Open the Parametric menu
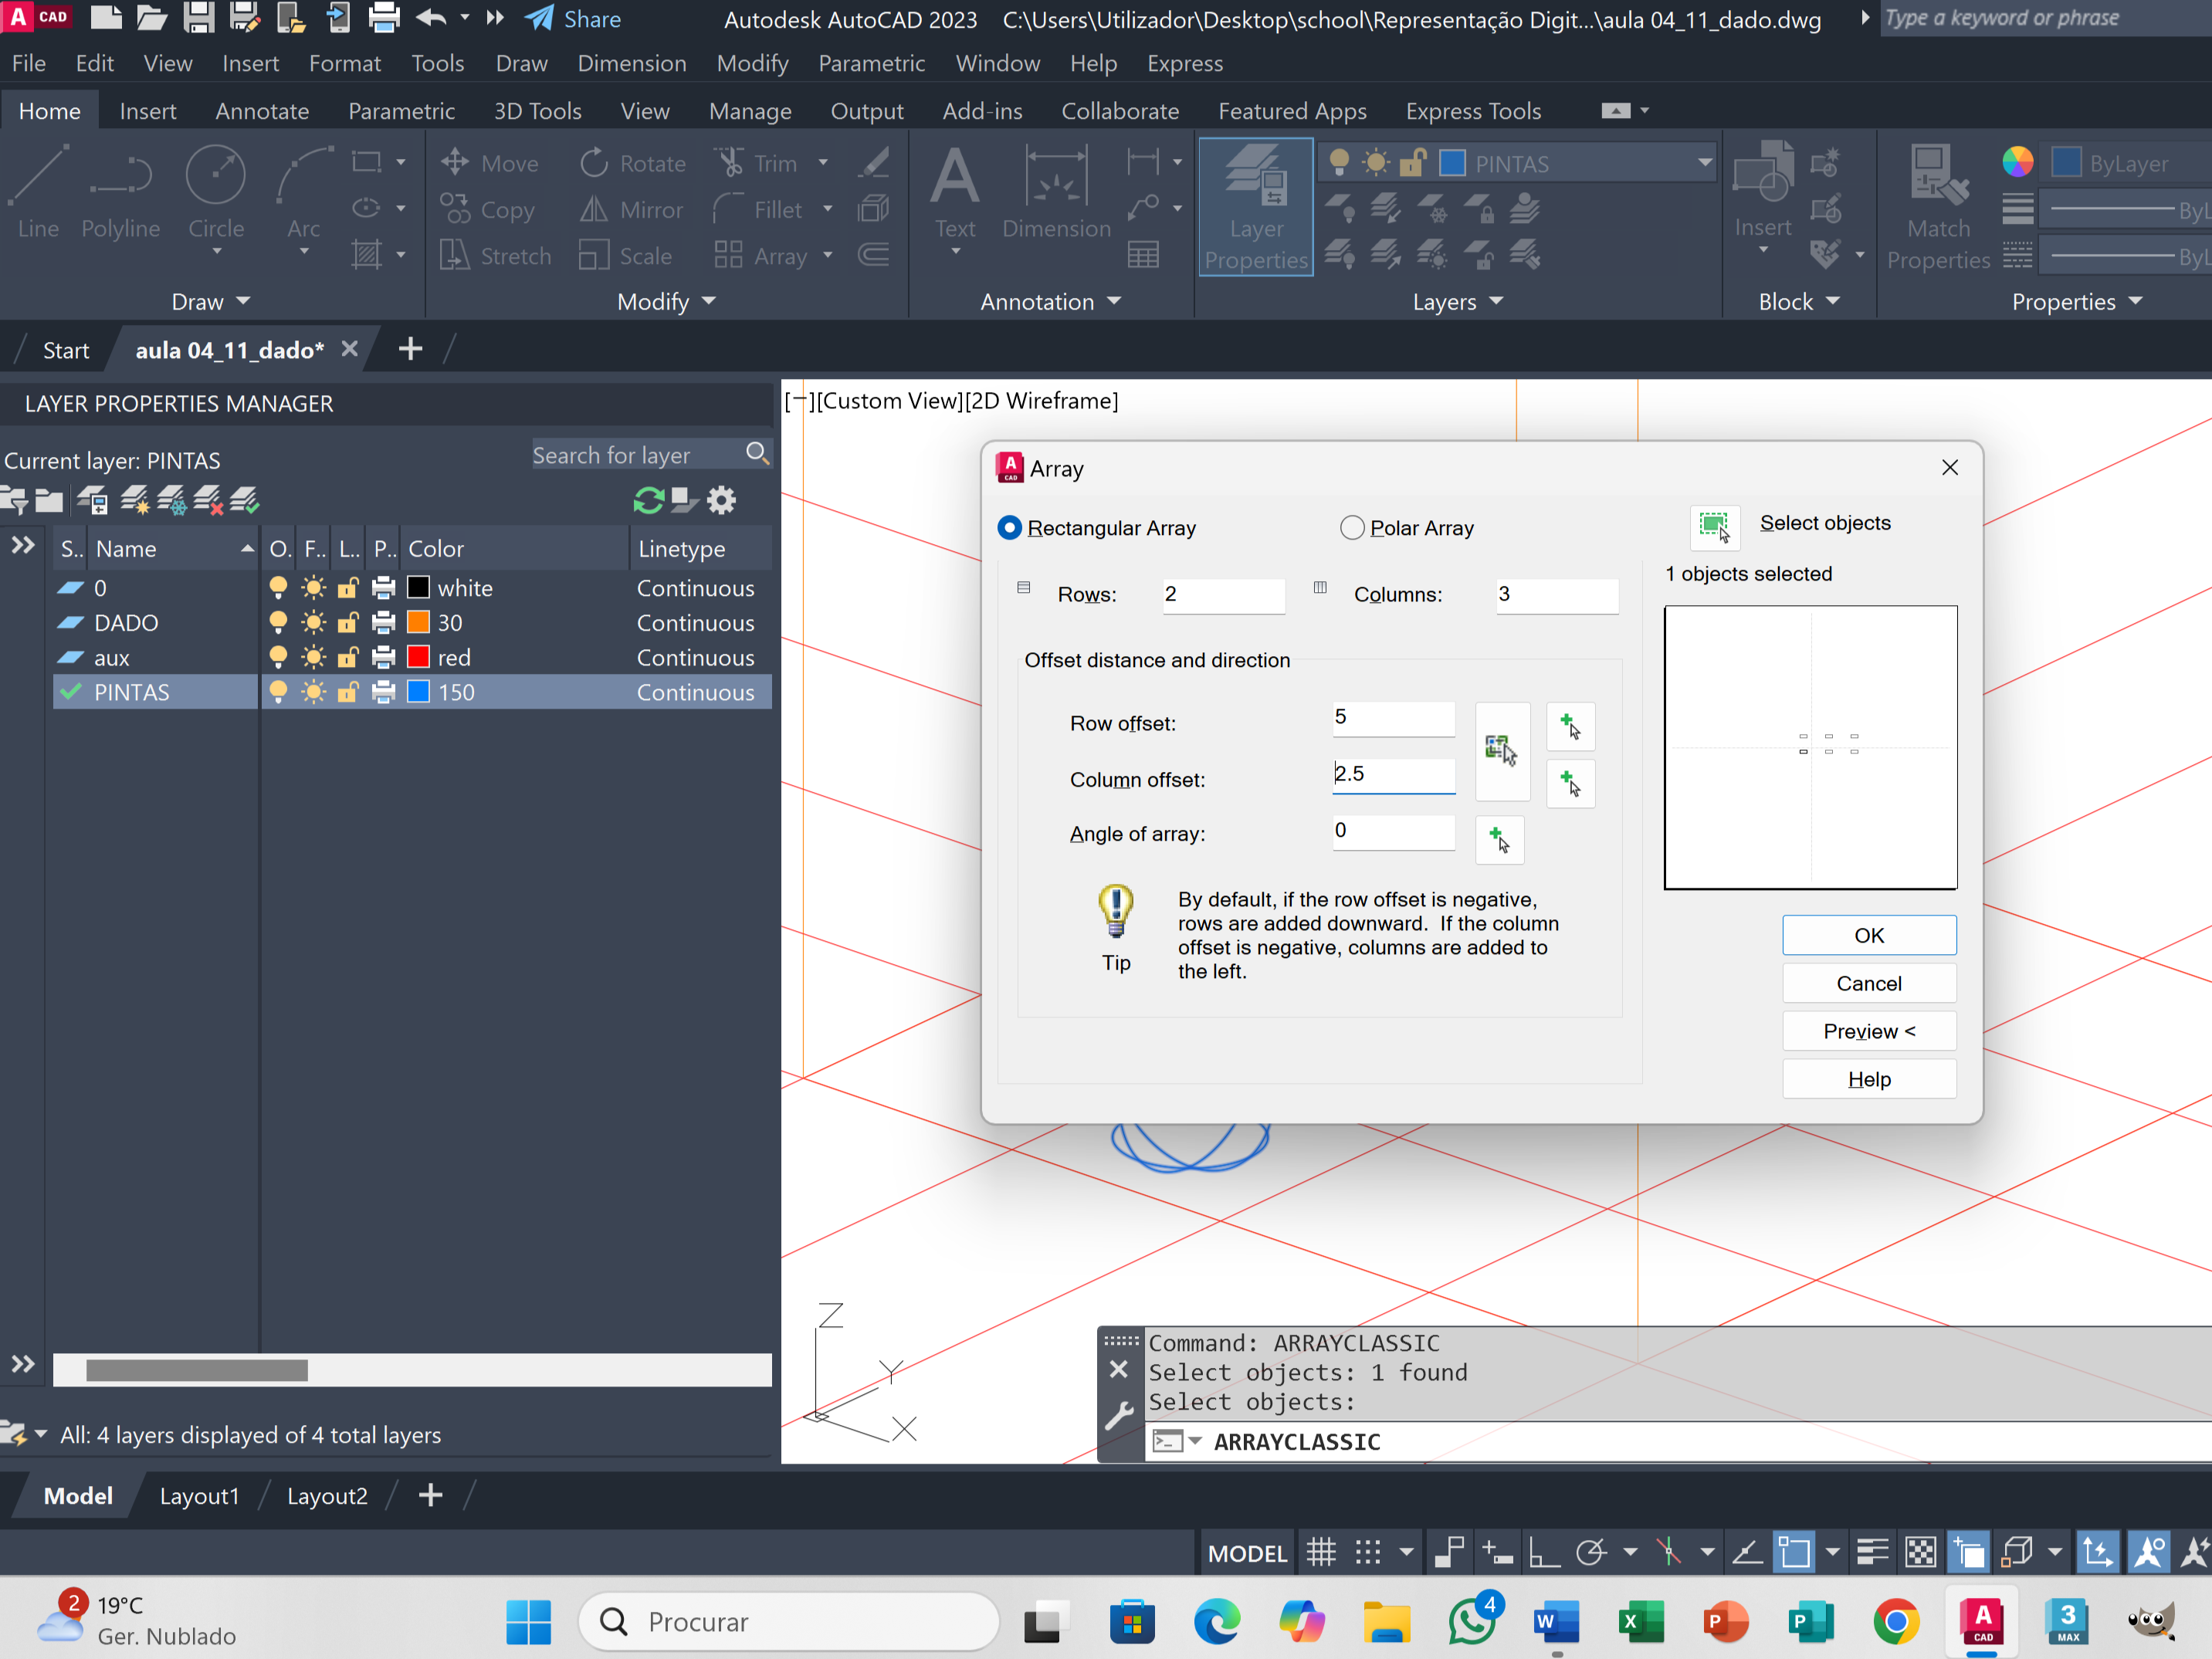The height and width of the screenshot is (1659, 2212). tap(871, 63)
